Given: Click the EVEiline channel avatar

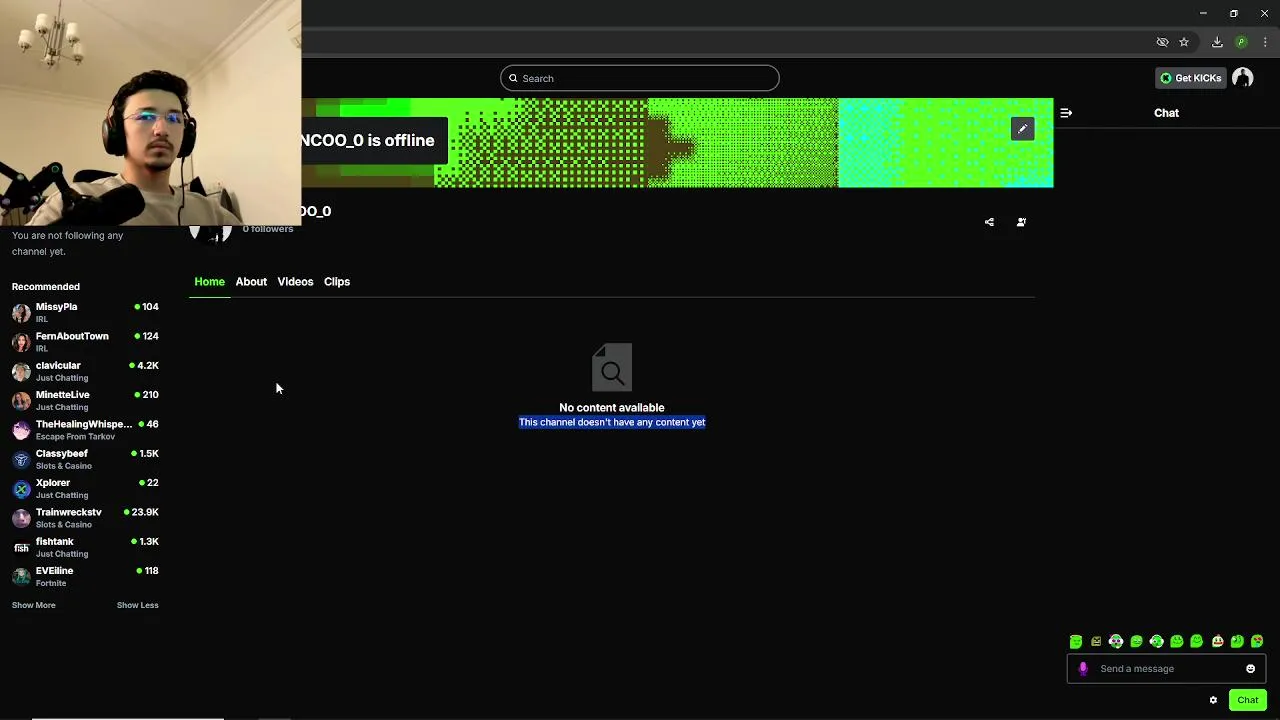Looking at the screenshot, I should pyautogui.click(x=21, y=577).
